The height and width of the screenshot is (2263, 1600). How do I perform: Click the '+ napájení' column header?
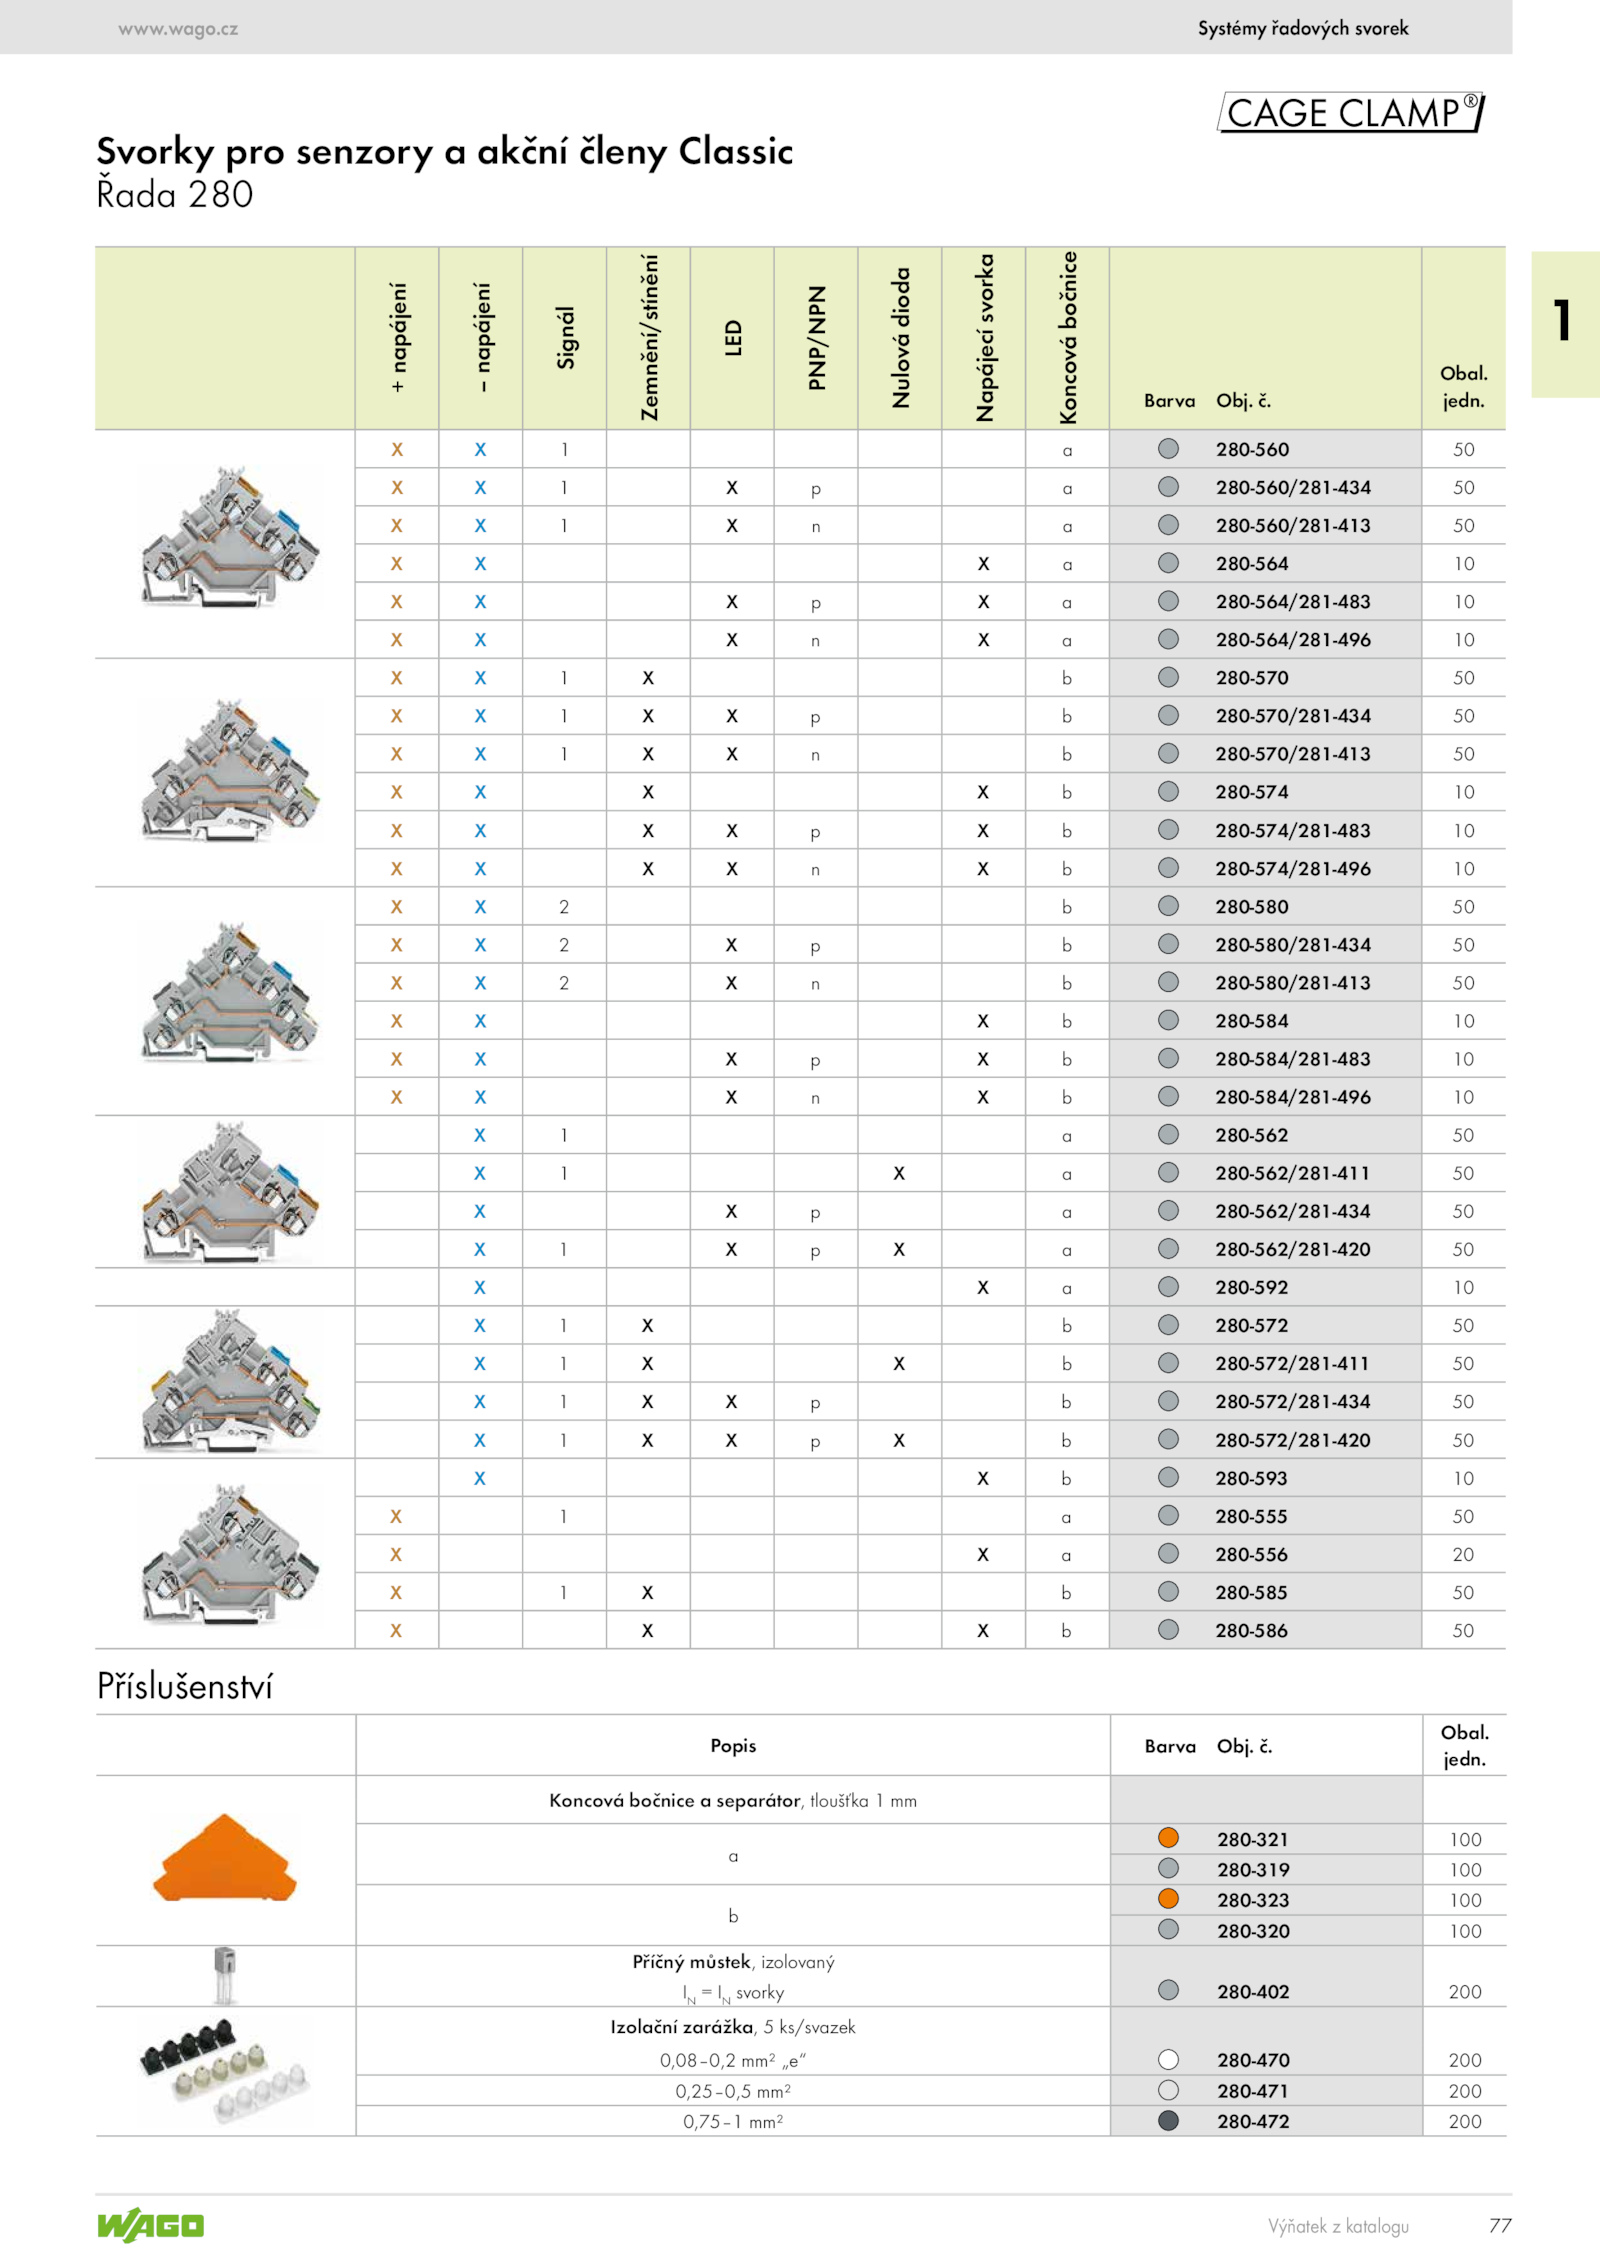398,337
